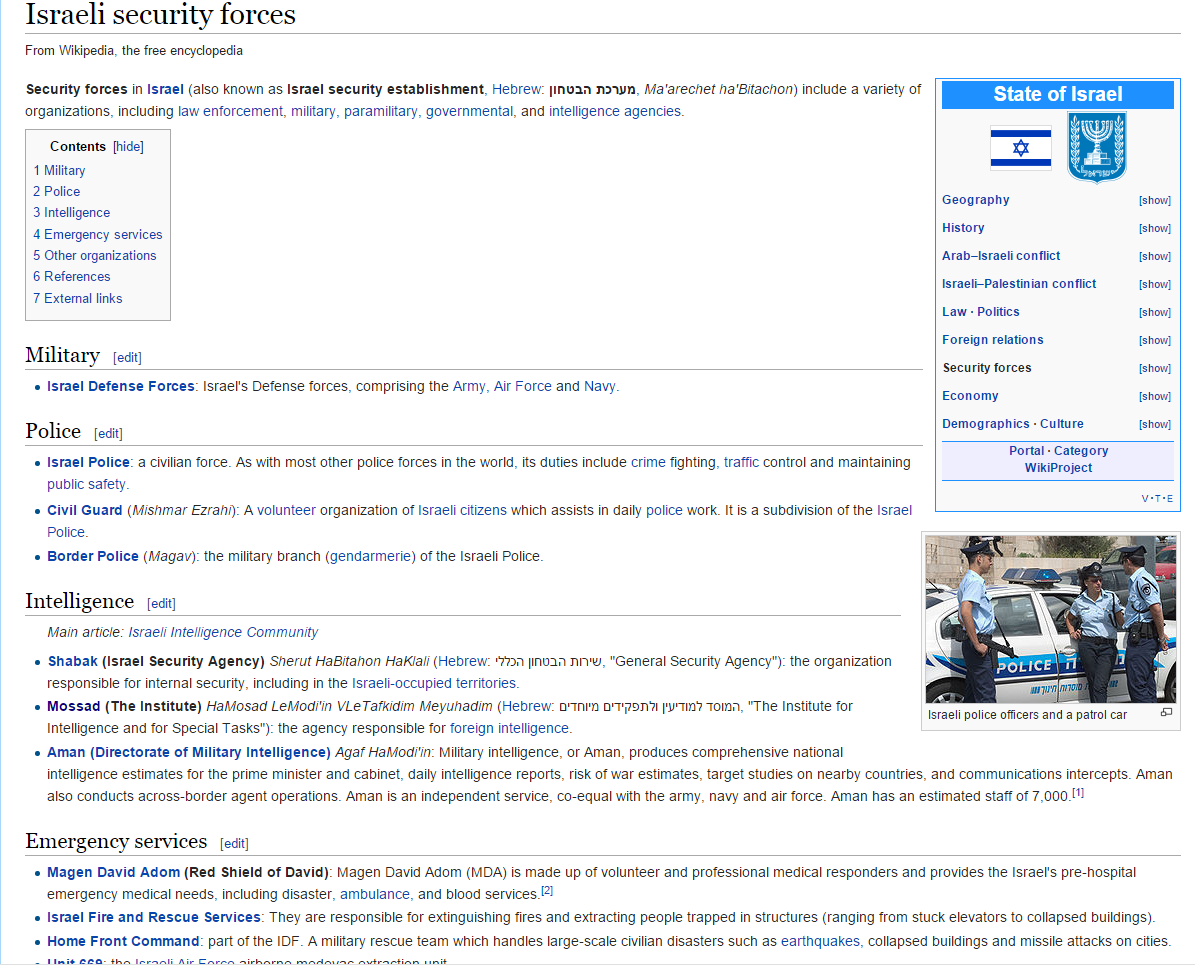This screenshot has width=1195, height=965.
Task: Open the State of Israel infobox title
Action: [1058, 95]
